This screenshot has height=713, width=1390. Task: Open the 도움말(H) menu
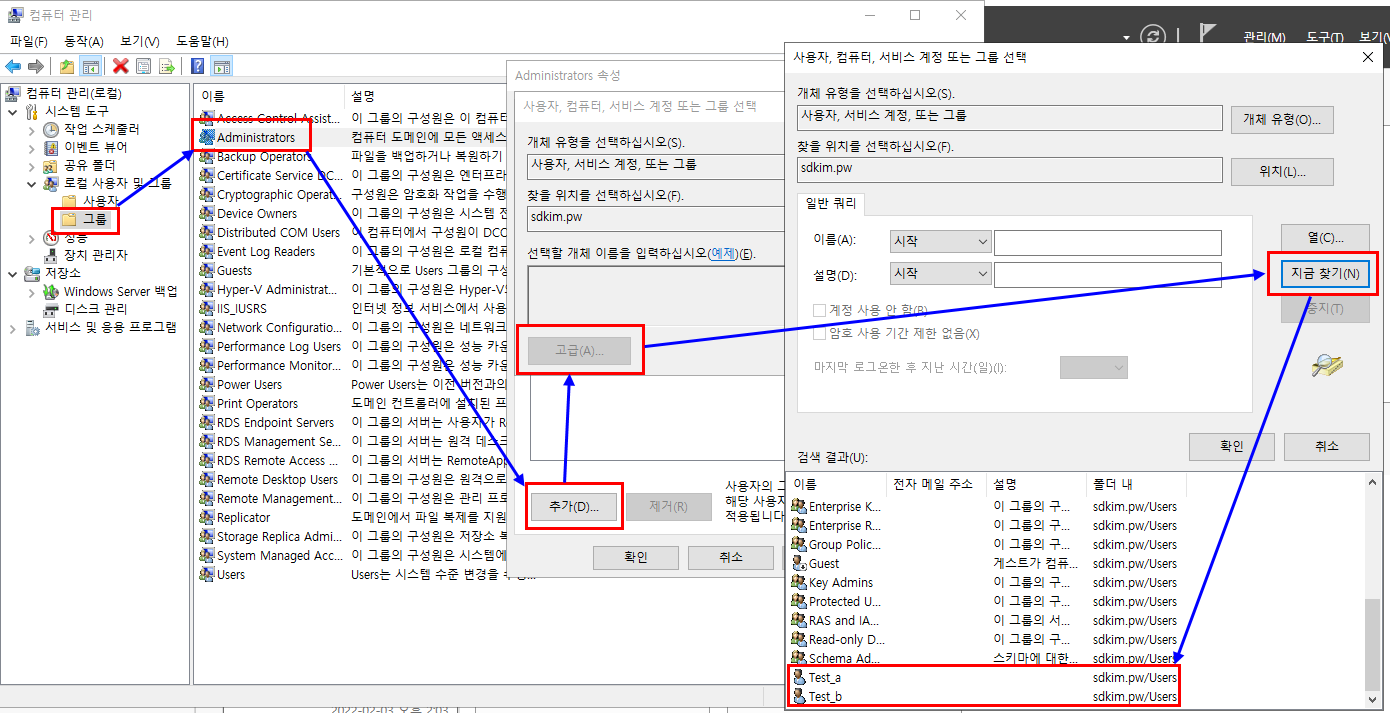203,41
